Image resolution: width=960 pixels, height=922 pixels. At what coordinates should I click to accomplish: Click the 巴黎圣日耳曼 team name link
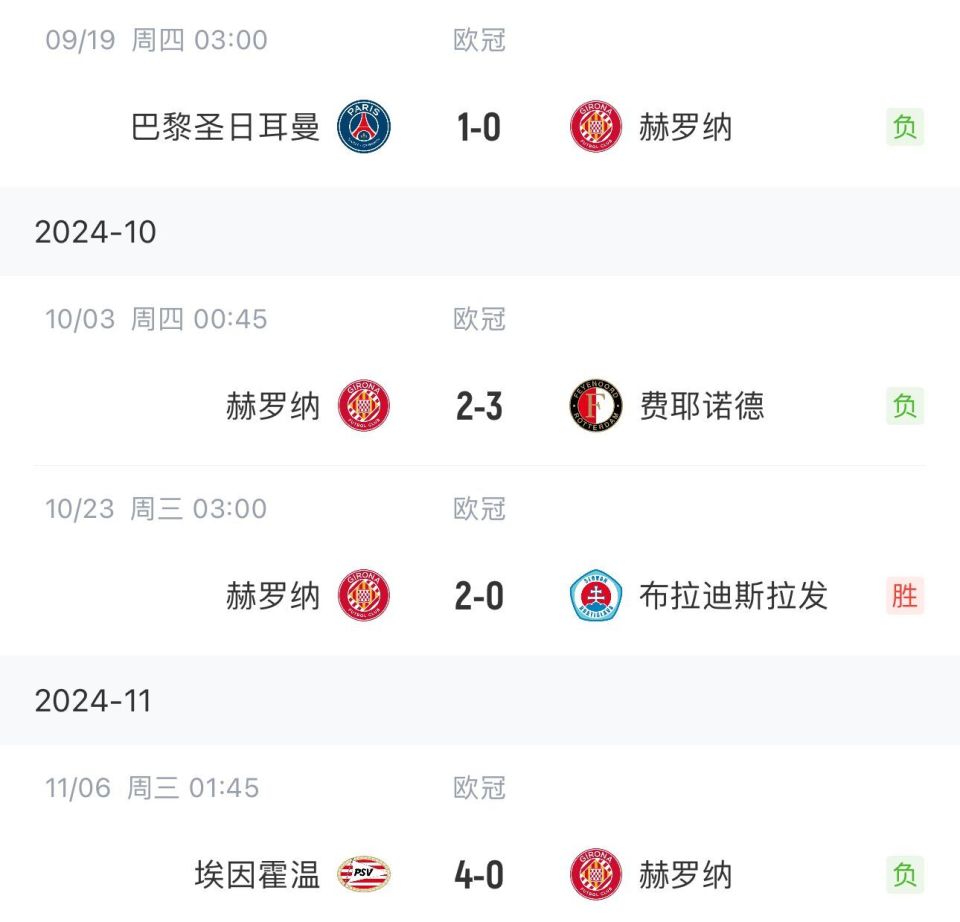pyautogui.click(x=225, y=128)
